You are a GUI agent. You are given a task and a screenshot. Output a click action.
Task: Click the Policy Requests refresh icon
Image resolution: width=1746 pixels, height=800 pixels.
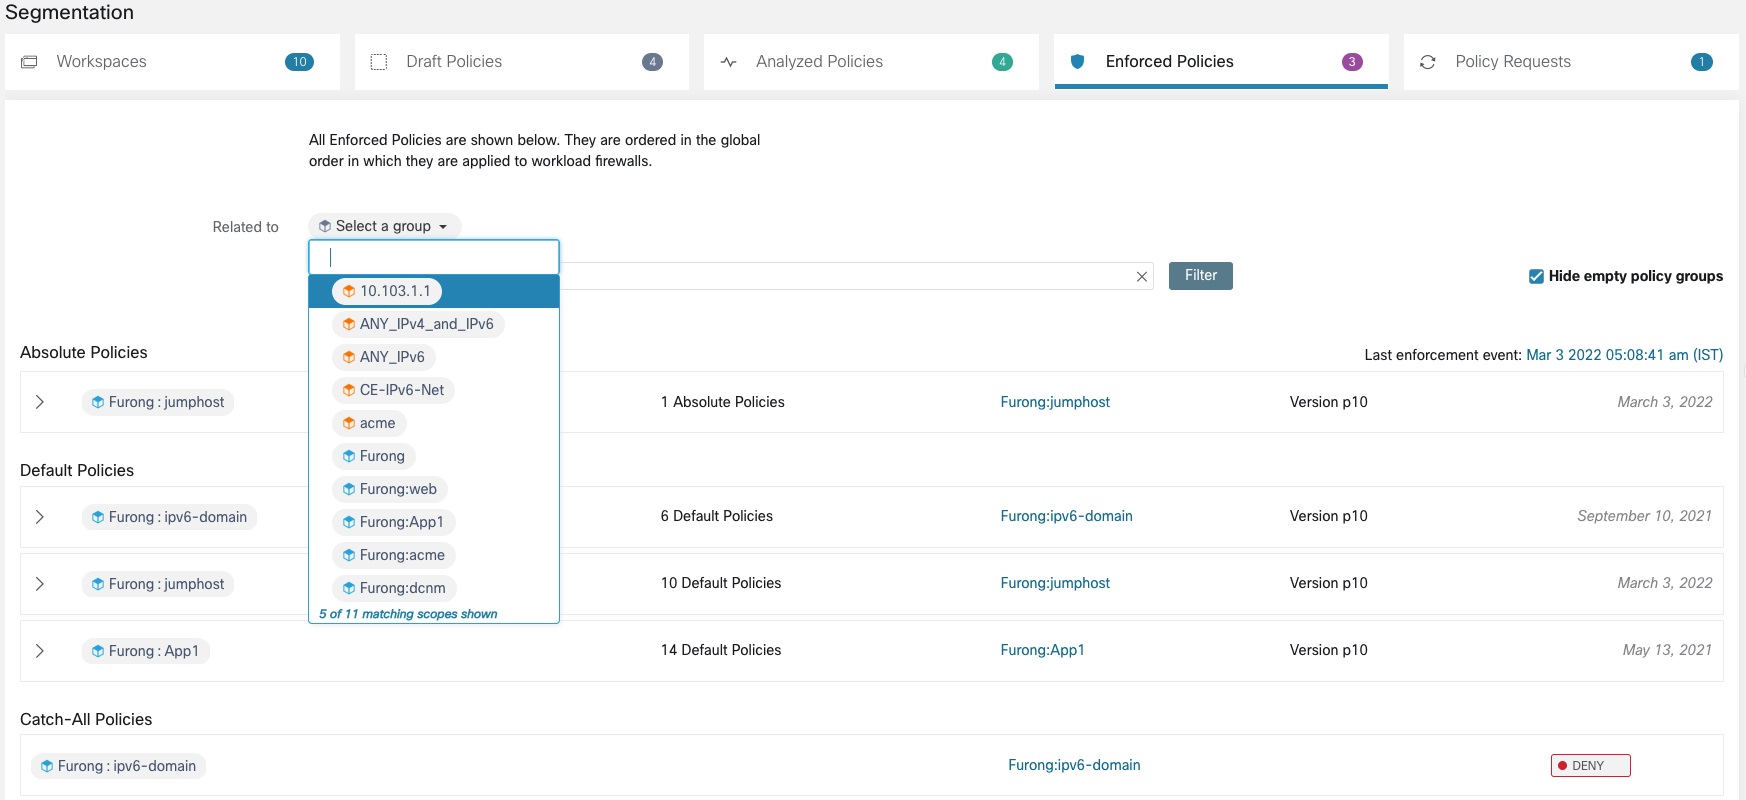pos(1428,62)
